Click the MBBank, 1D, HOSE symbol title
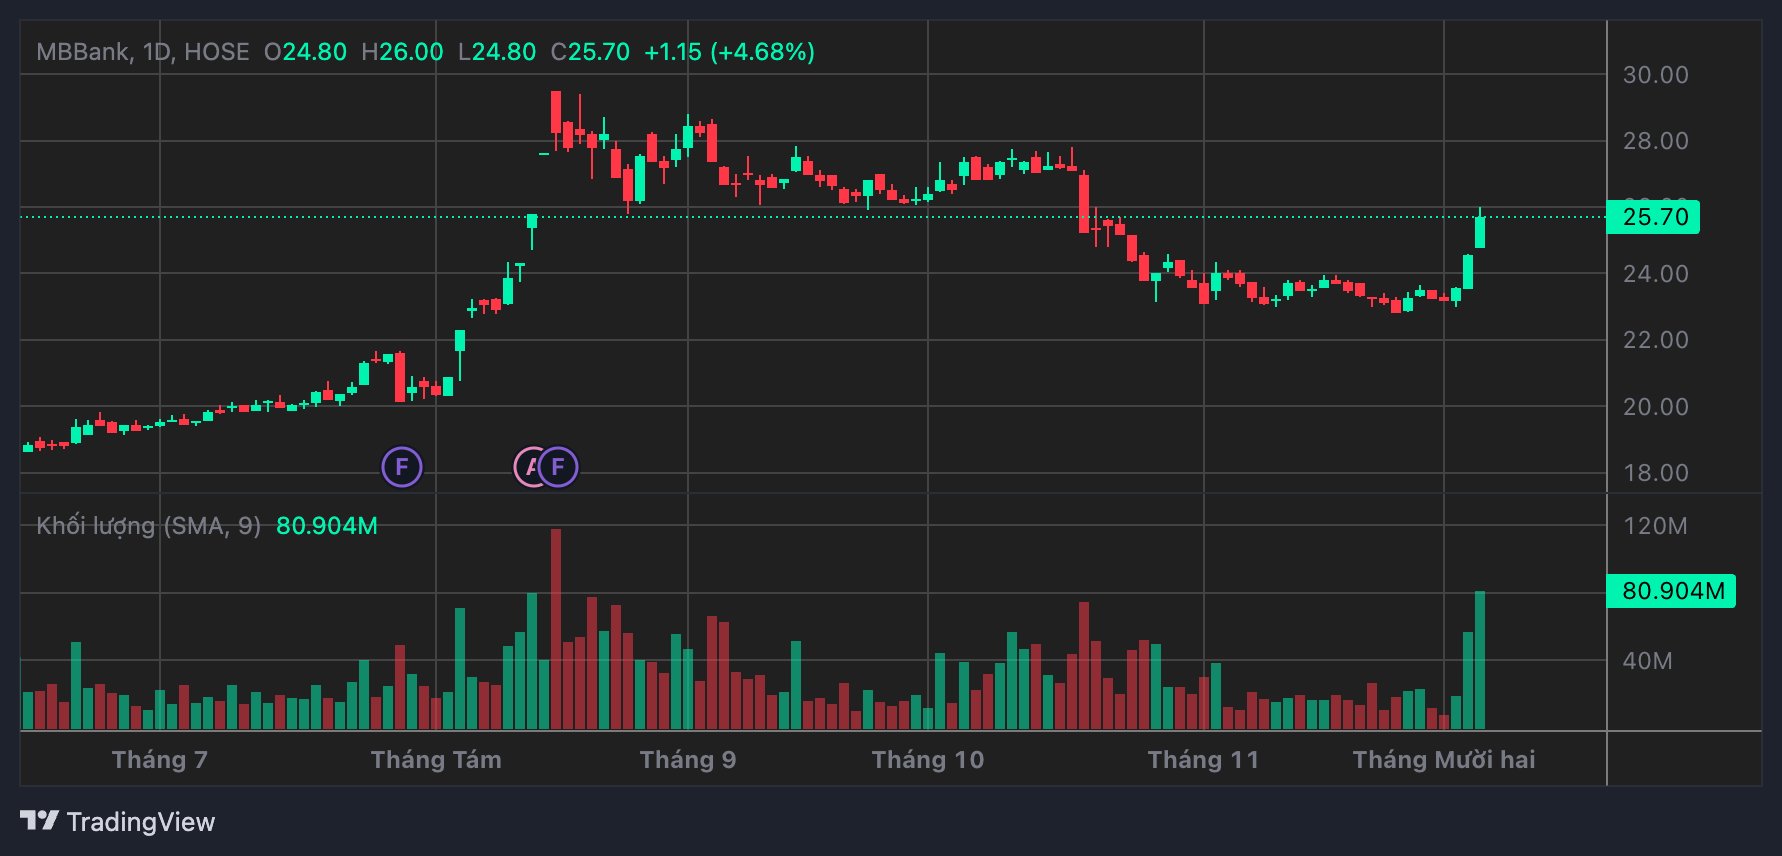This screenshot has height=856, width=1782. pyautogui.click(x=143, y=52)
